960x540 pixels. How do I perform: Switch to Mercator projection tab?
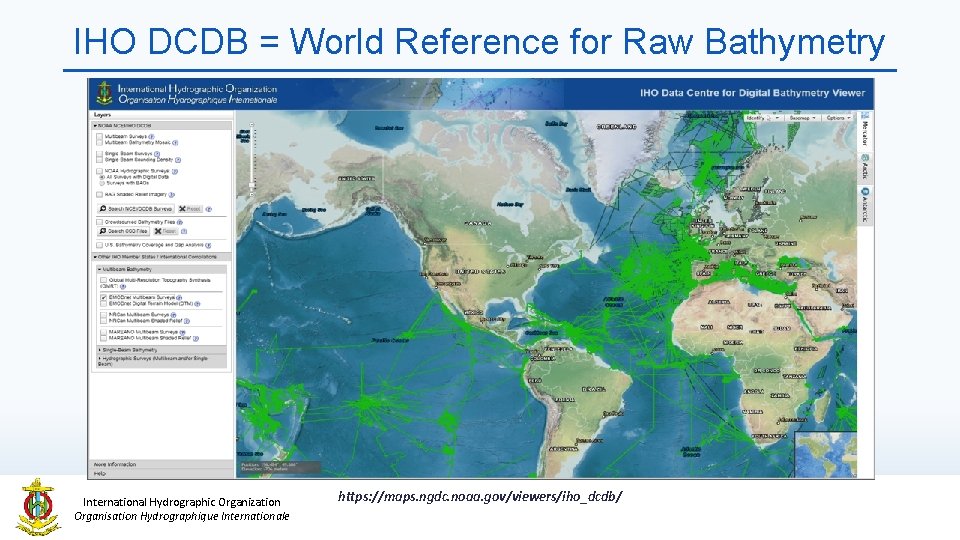865,130
